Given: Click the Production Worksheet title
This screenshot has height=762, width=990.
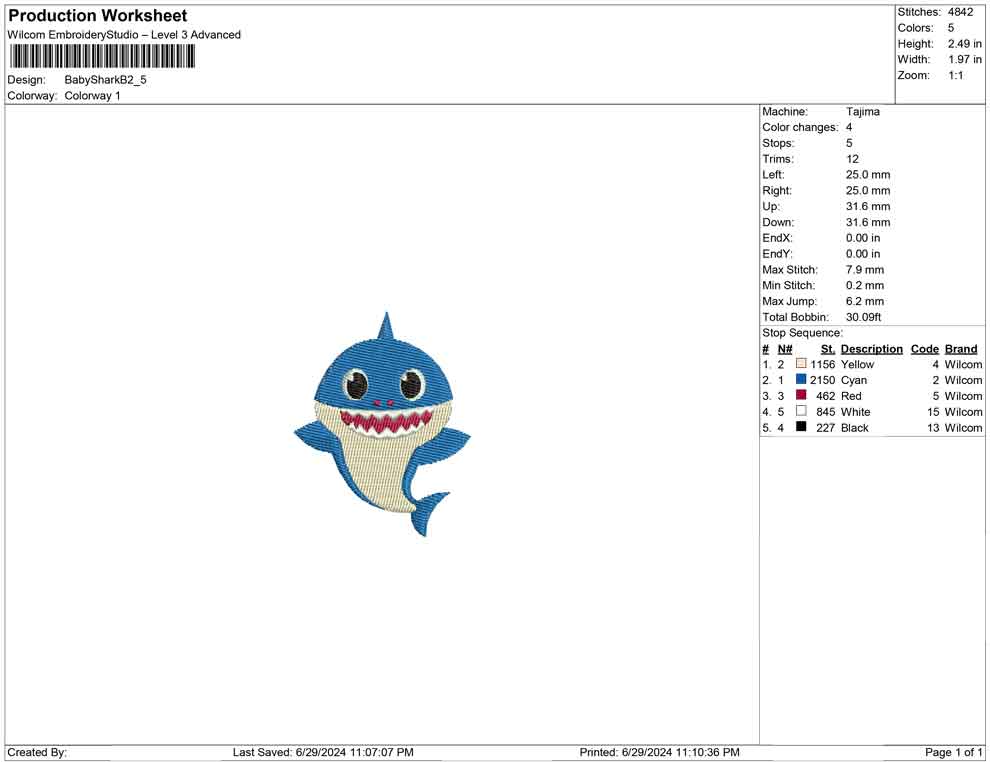Looking at the screenshot, I should [98, 16].
